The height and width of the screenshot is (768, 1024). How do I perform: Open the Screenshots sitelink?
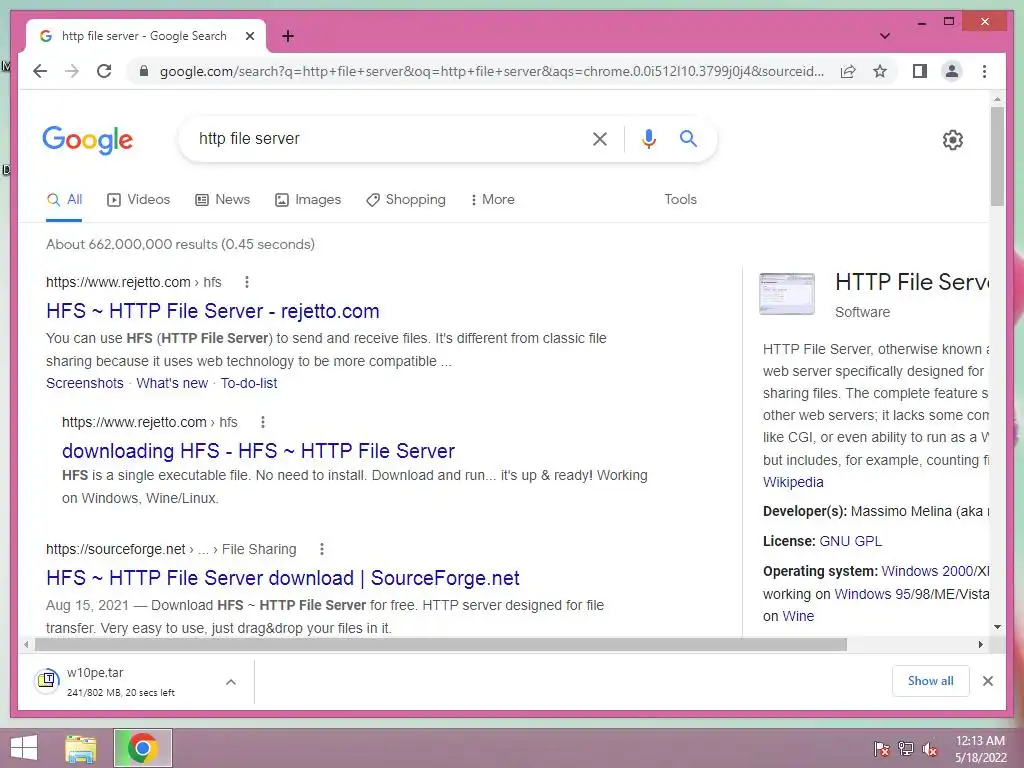[x=85, y=383]
